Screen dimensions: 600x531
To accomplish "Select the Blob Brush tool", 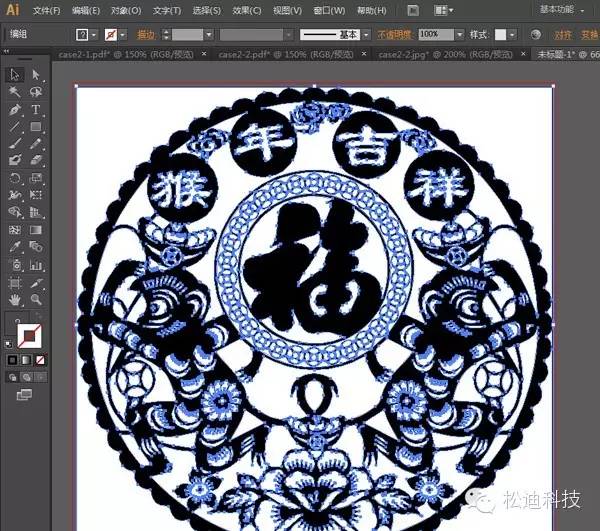I will (15, 160).
